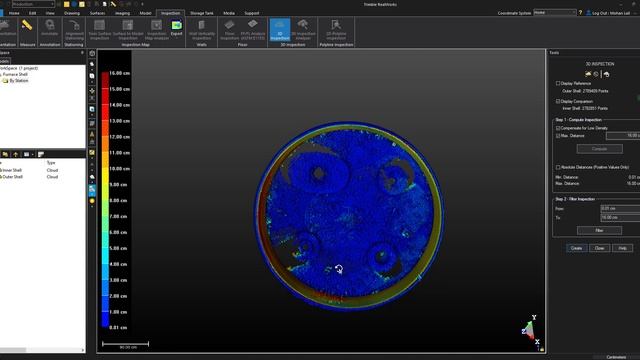The height and width of the screenshot is (360, 640).
Task: Open the Model ribbon tab
Action: (x=145, y=13)
